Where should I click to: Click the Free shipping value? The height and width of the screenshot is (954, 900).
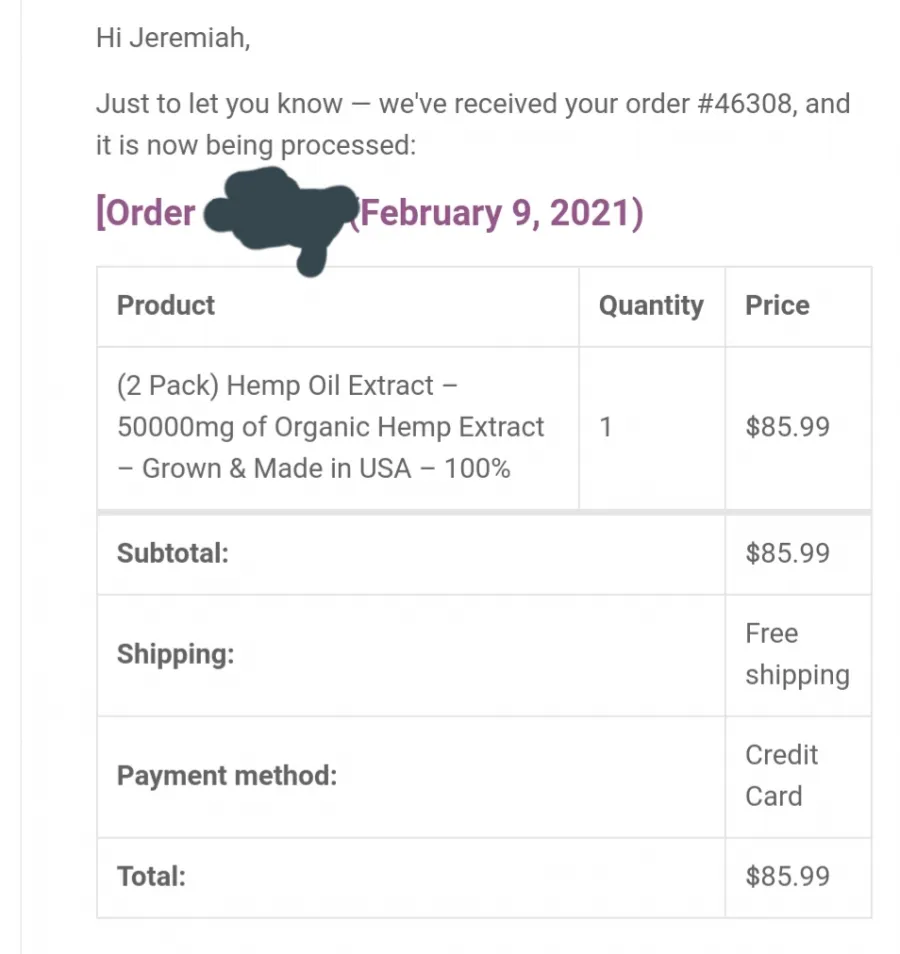(796, 654)
